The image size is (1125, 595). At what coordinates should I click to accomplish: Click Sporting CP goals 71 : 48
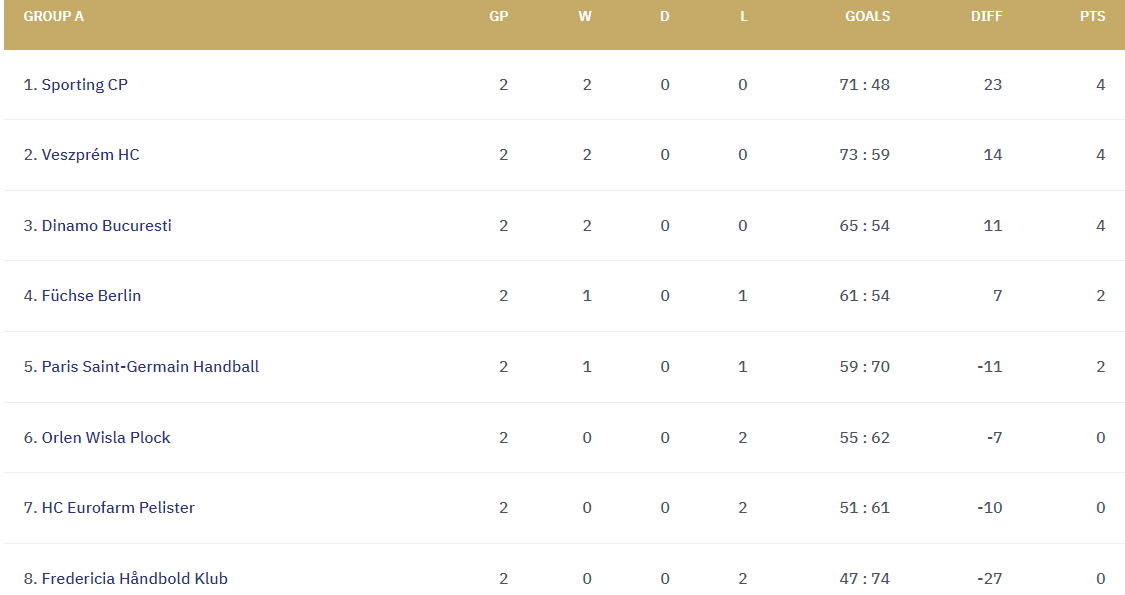click(865, 85)
